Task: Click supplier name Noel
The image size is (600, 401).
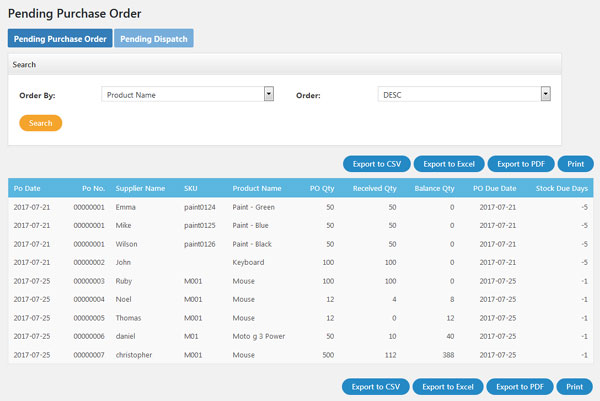Action: point(123,299)
